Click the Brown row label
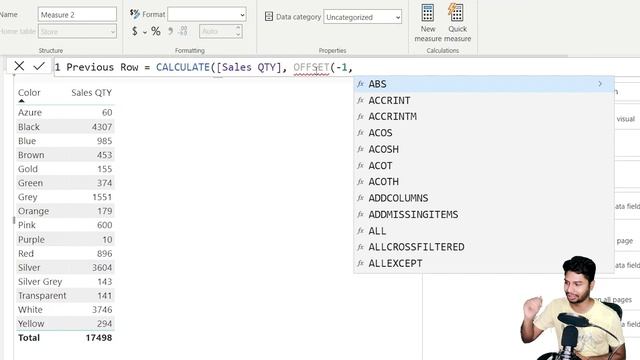The height and width of the screenshot is (360, 640). (x=31, y=155)
